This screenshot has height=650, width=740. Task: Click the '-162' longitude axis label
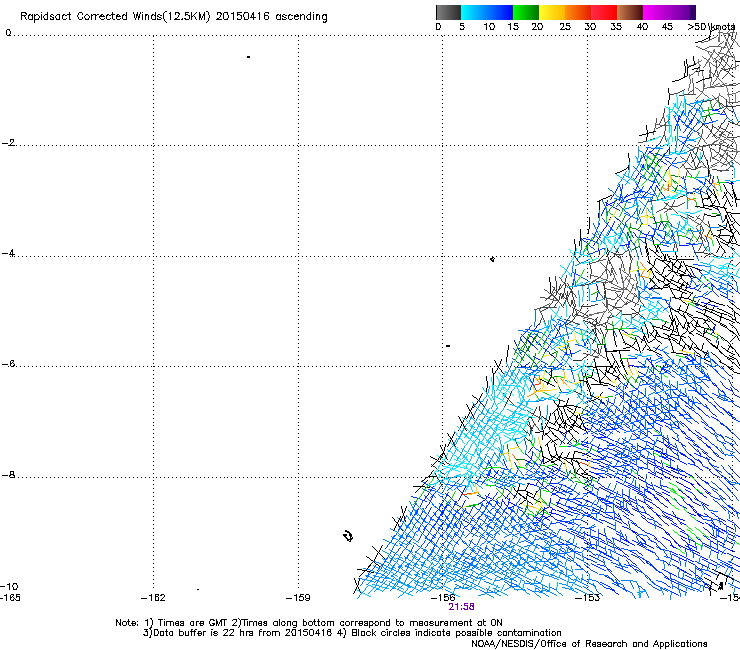click(x=153, y=598)
